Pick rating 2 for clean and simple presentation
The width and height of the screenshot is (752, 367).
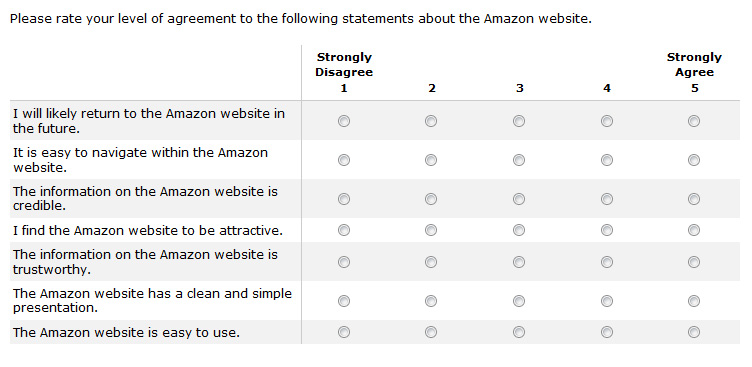coord(431,301)
